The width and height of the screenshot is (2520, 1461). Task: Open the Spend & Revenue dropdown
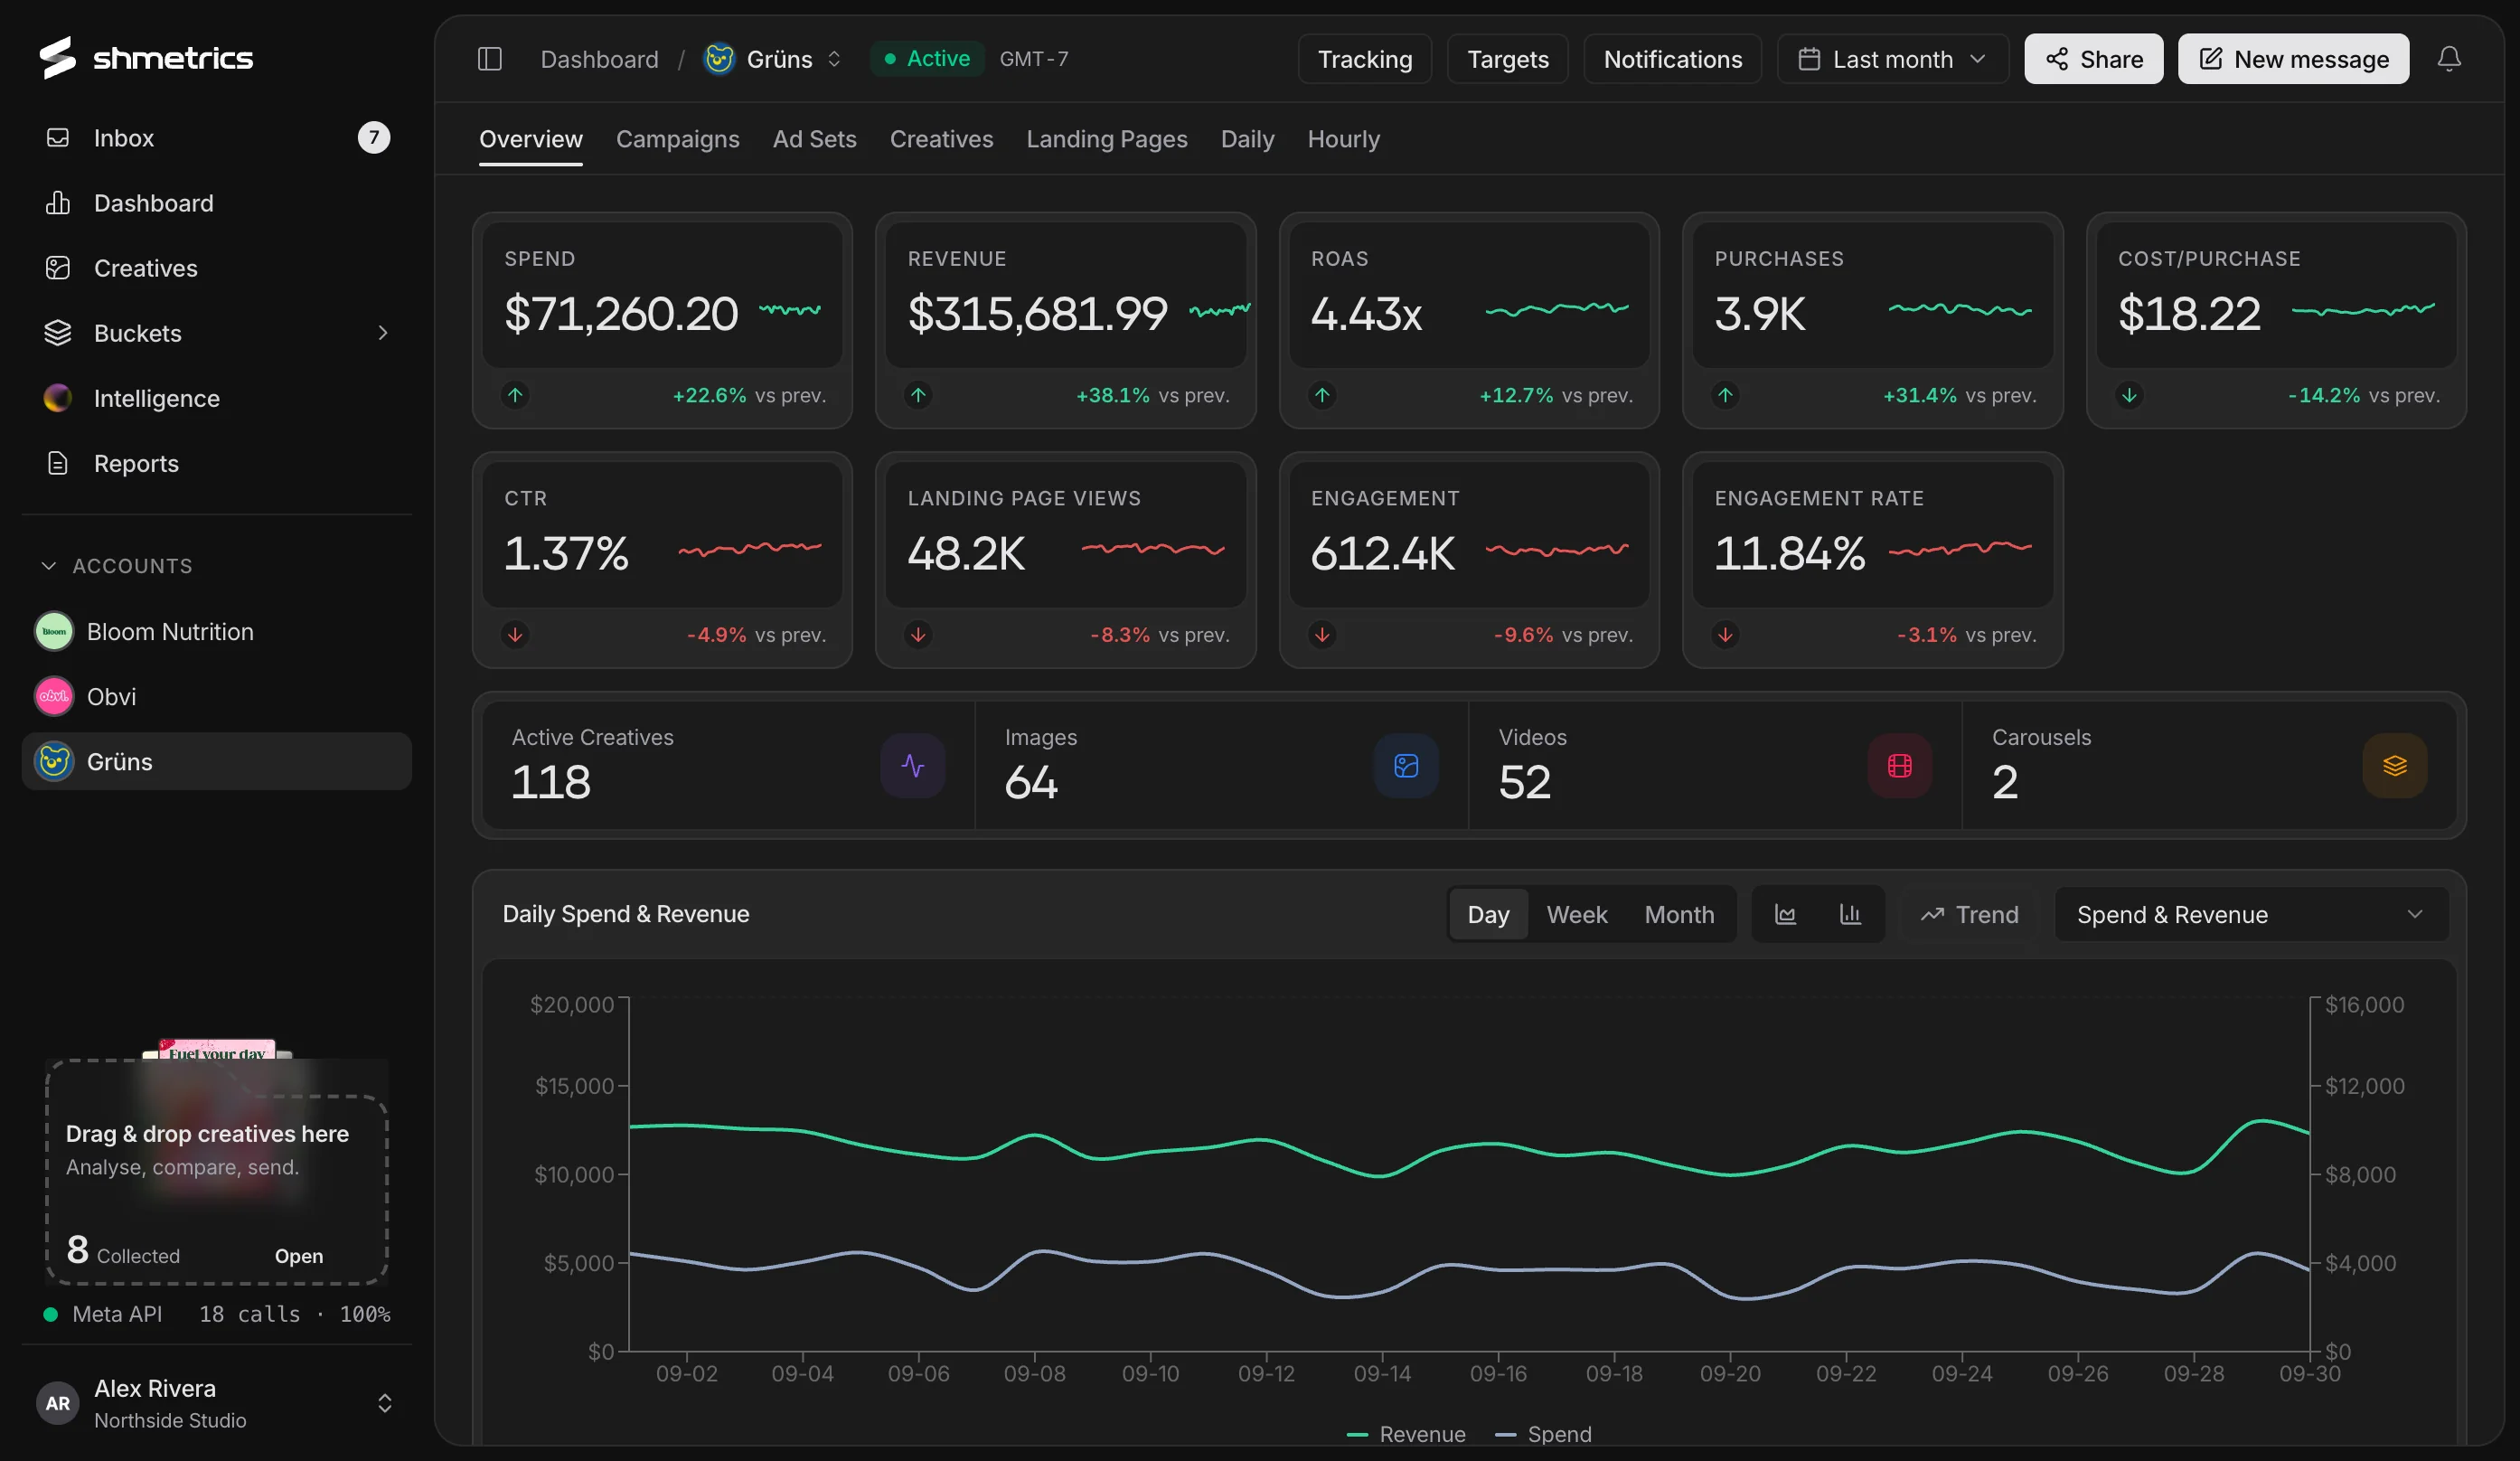(x=2251, y=914)
